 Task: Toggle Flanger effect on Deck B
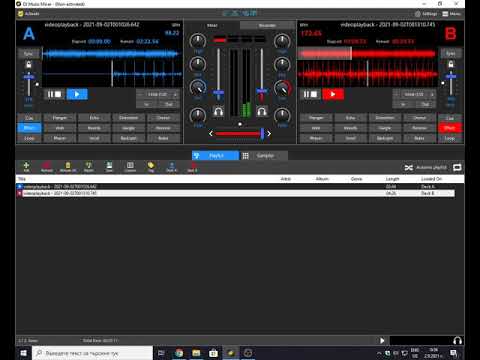pos(316,118)
